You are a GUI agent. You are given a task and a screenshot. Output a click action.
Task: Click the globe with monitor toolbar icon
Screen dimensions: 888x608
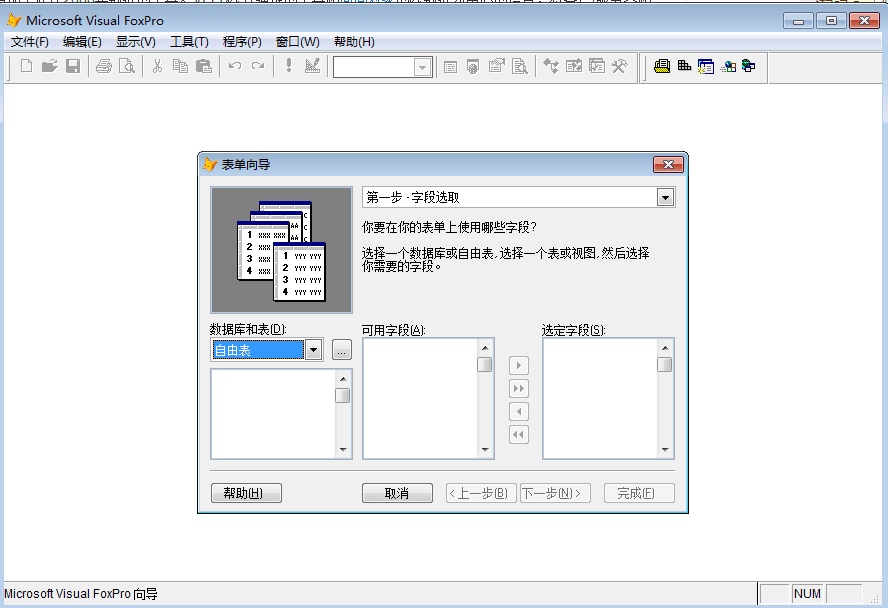749,67
